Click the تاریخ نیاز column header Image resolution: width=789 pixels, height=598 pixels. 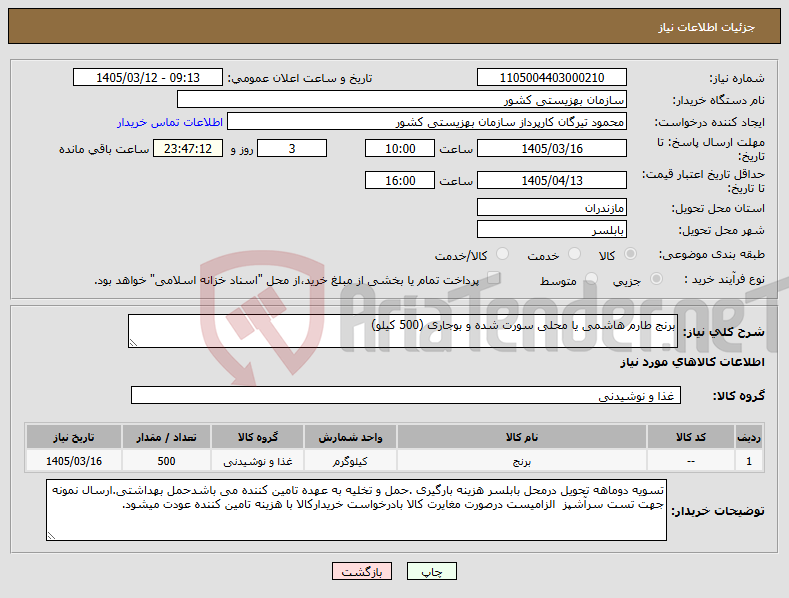pos(74,437)
